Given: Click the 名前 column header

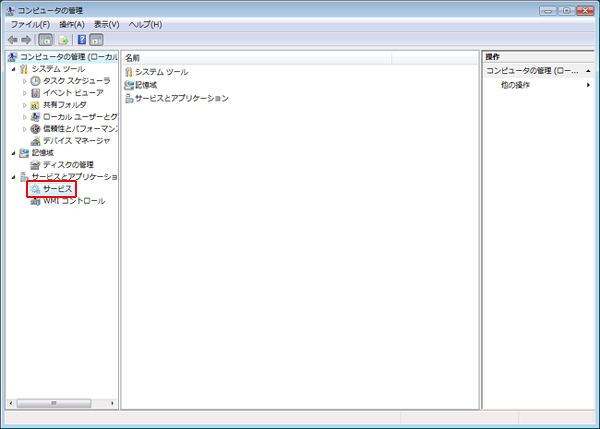Looking at the screenshot, I should coord(257,58).
